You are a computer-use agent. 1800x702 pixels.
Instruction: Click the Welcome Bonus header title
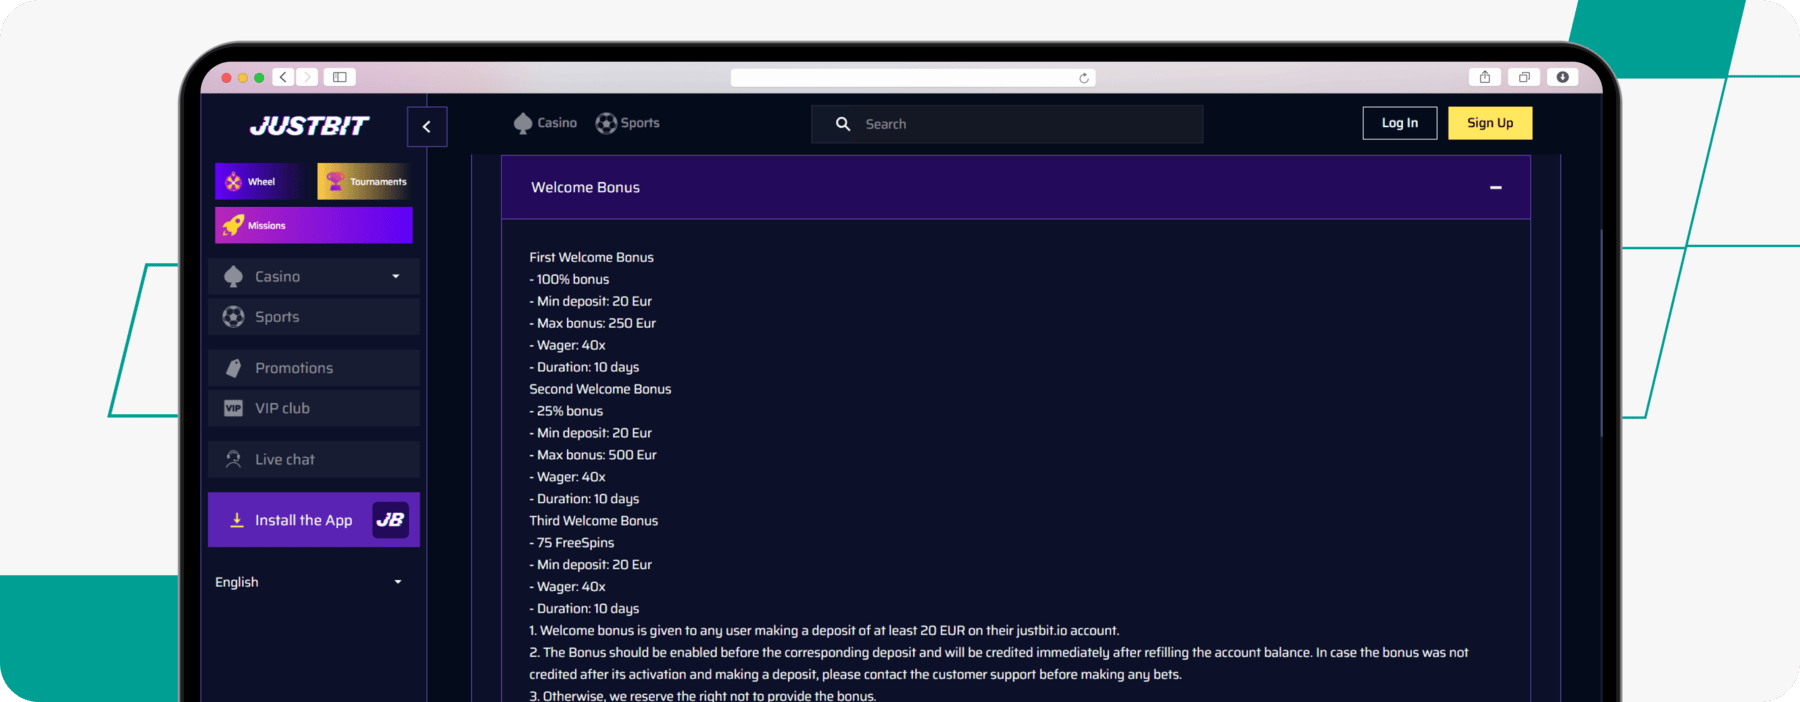585,187
